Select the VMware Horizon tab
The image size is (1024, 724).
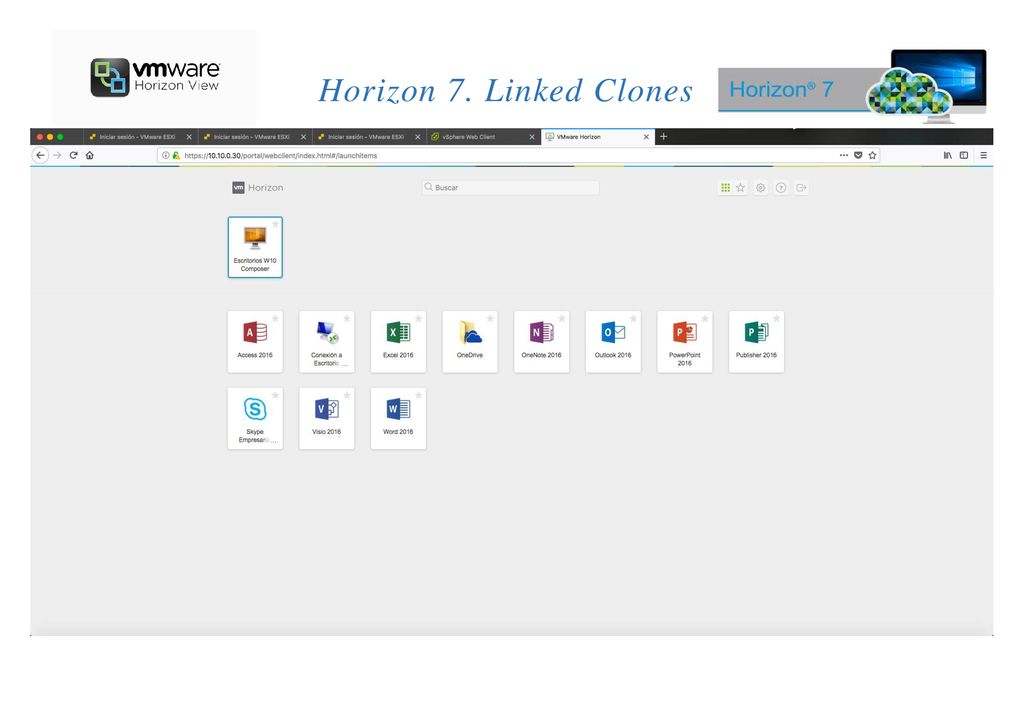598,137
